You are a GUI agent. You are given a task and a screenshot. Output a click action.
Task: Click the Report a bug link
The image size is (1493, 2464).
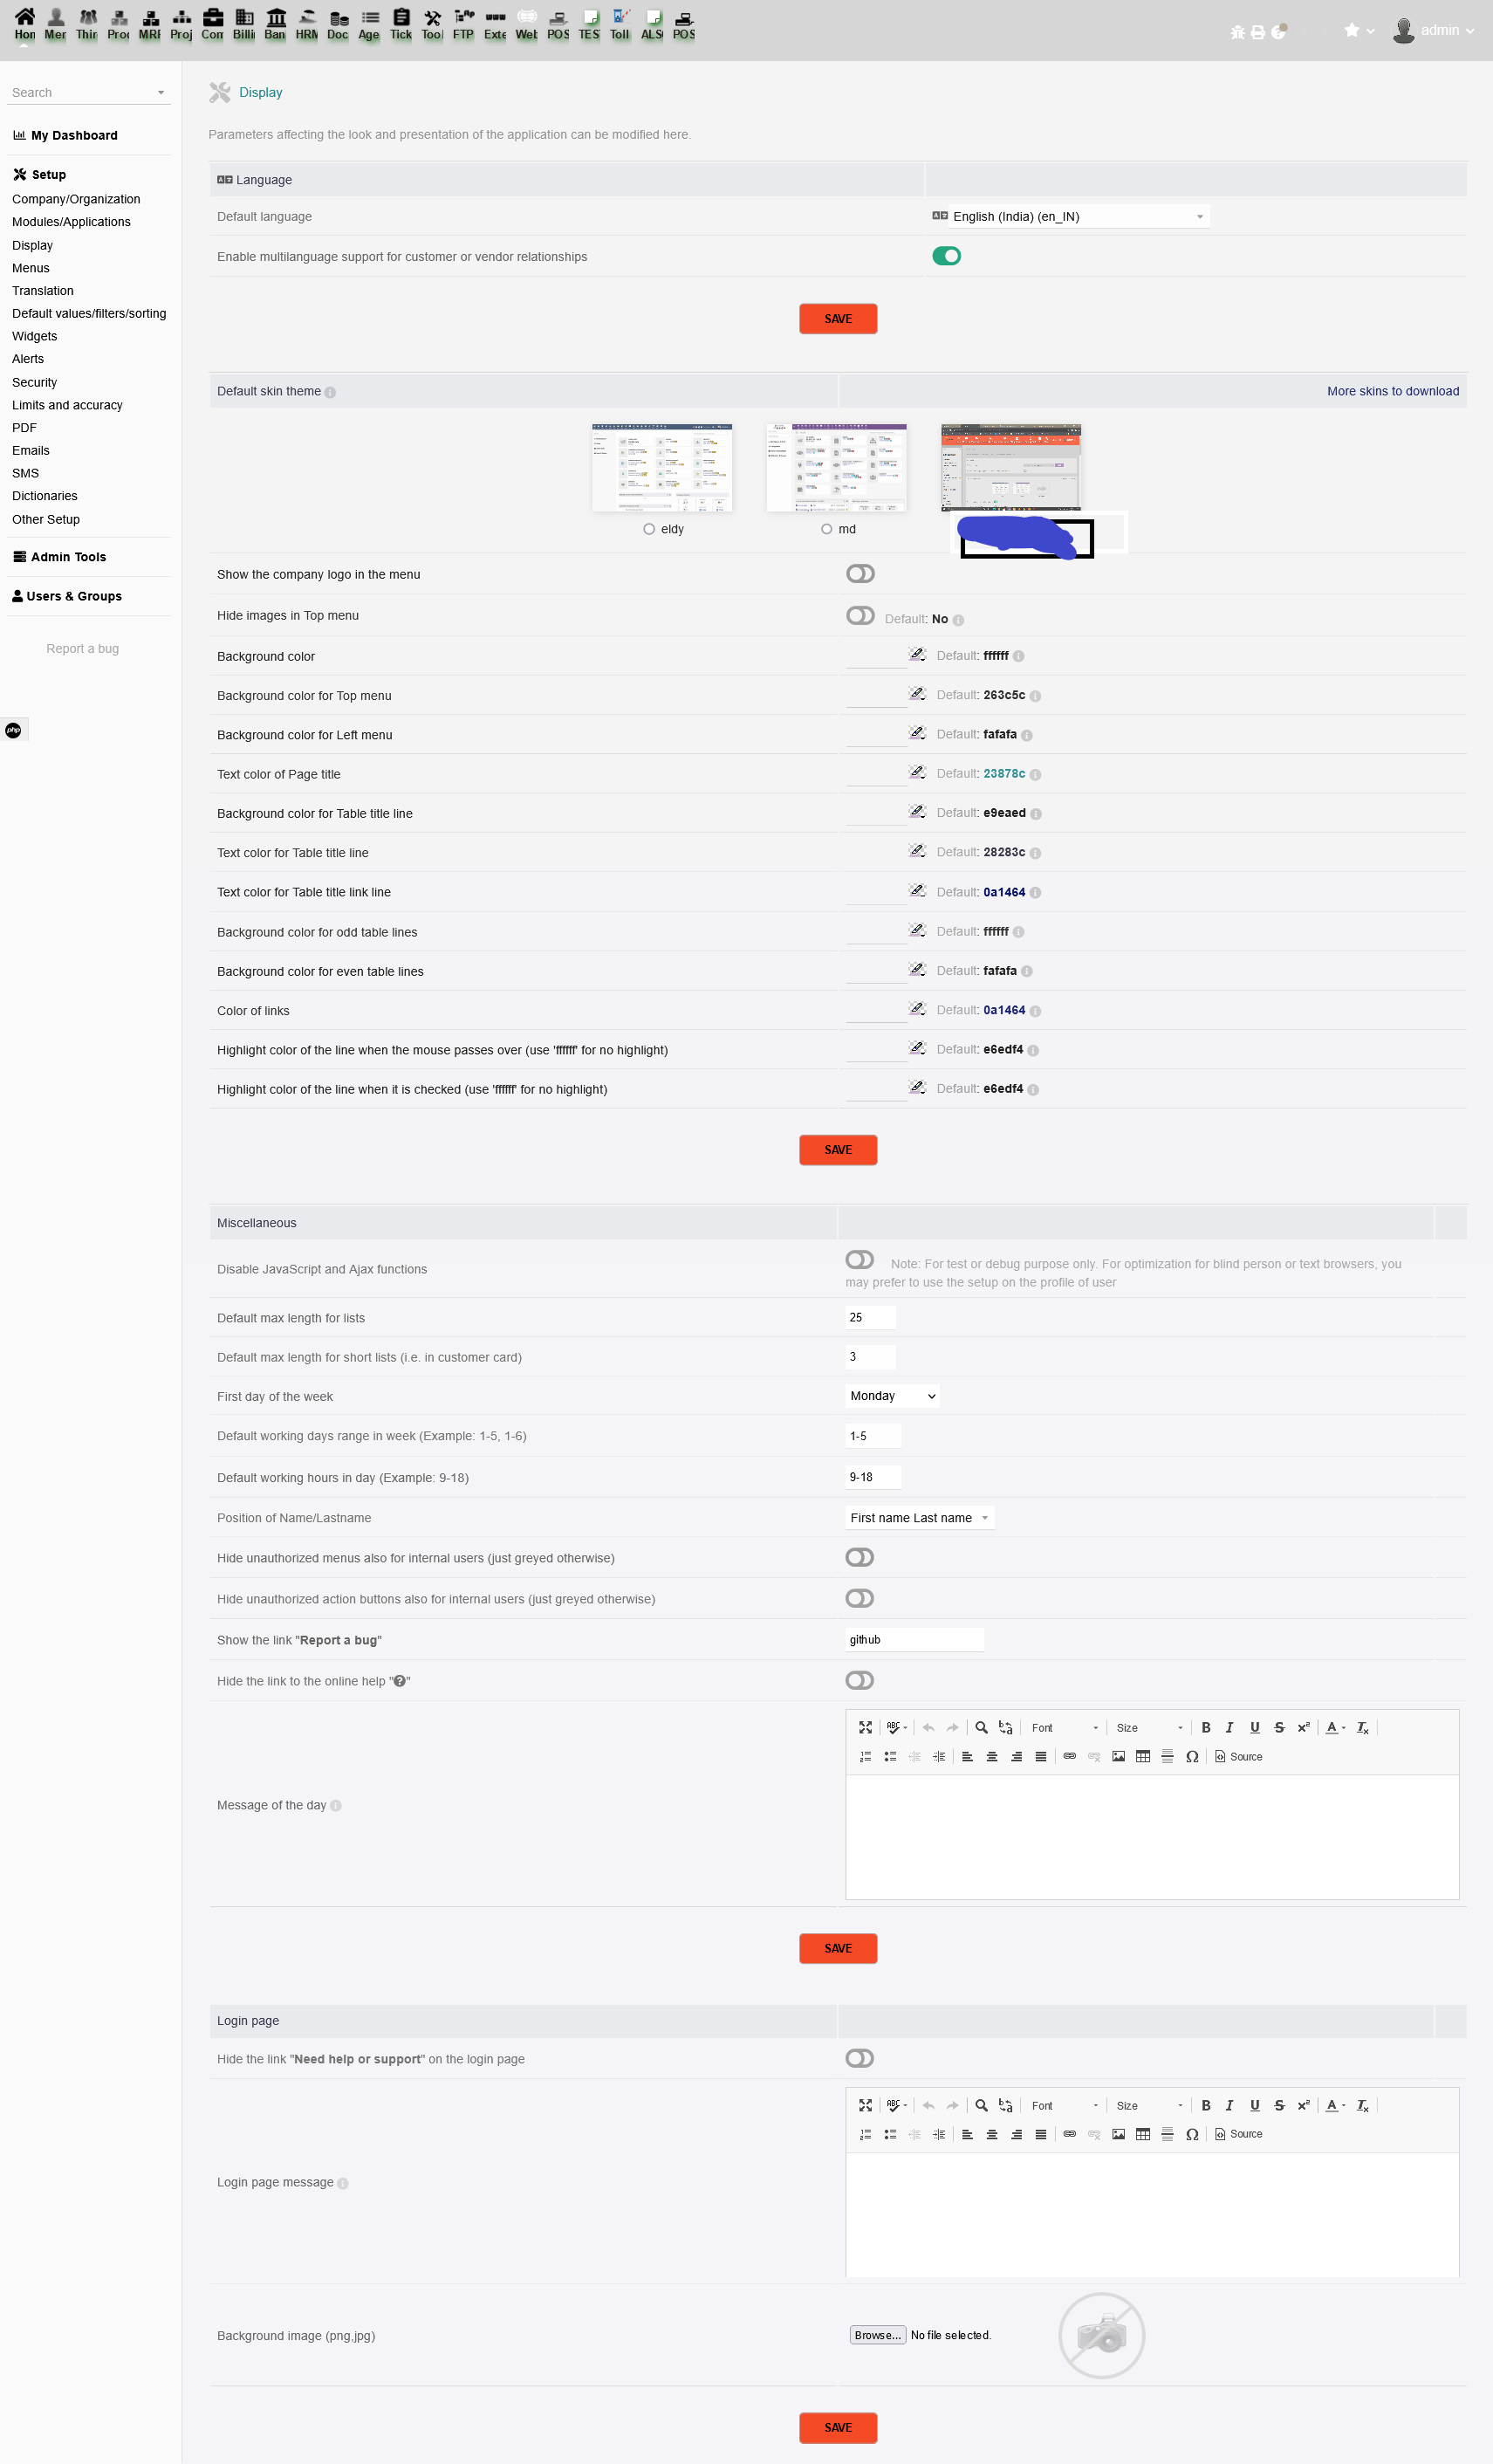click(83, 649)
